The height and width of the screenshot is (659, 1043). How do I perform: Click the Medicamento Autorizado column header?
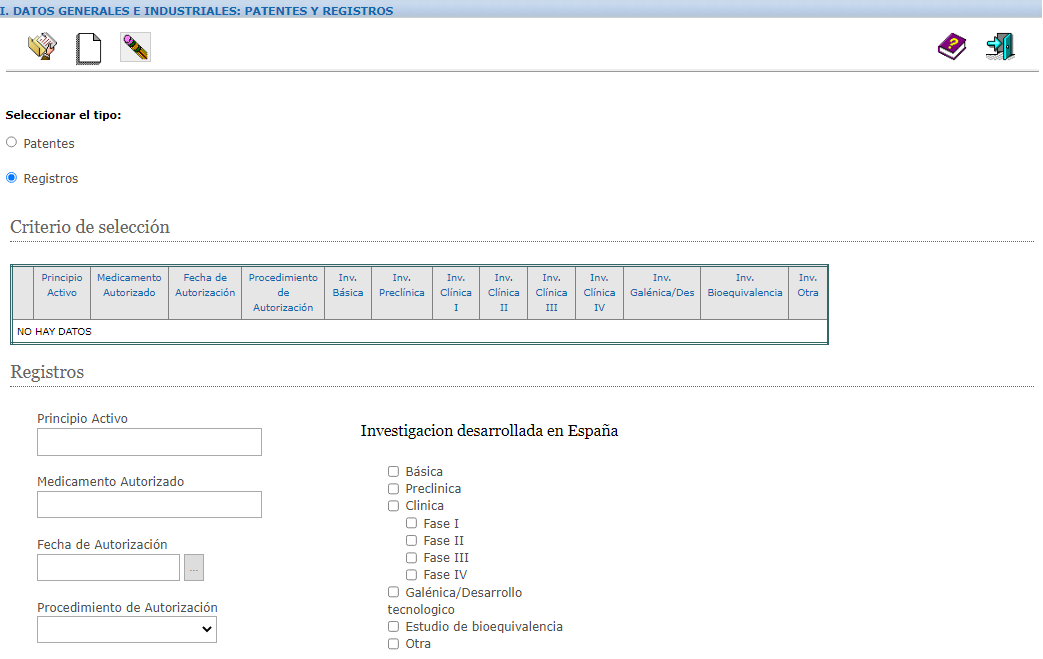click(129, 285)
